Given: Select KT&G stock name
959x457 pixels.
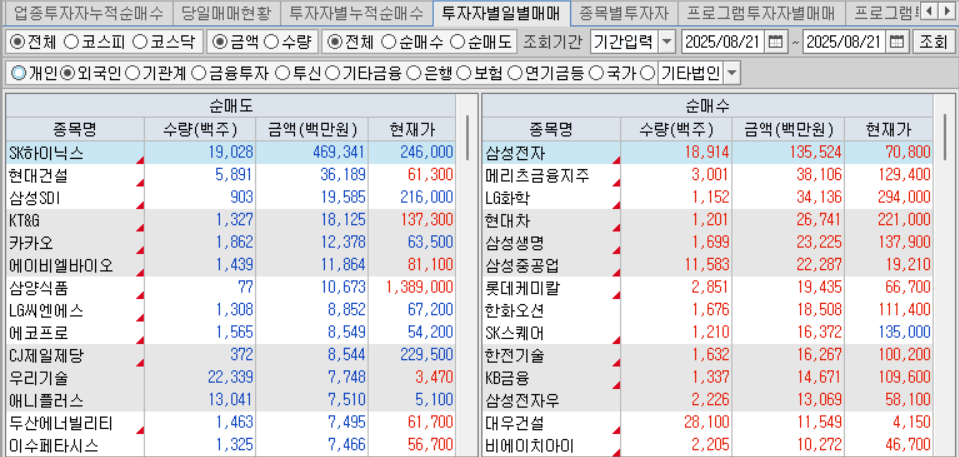Looking at the screenshot, I should coord(24,220).
